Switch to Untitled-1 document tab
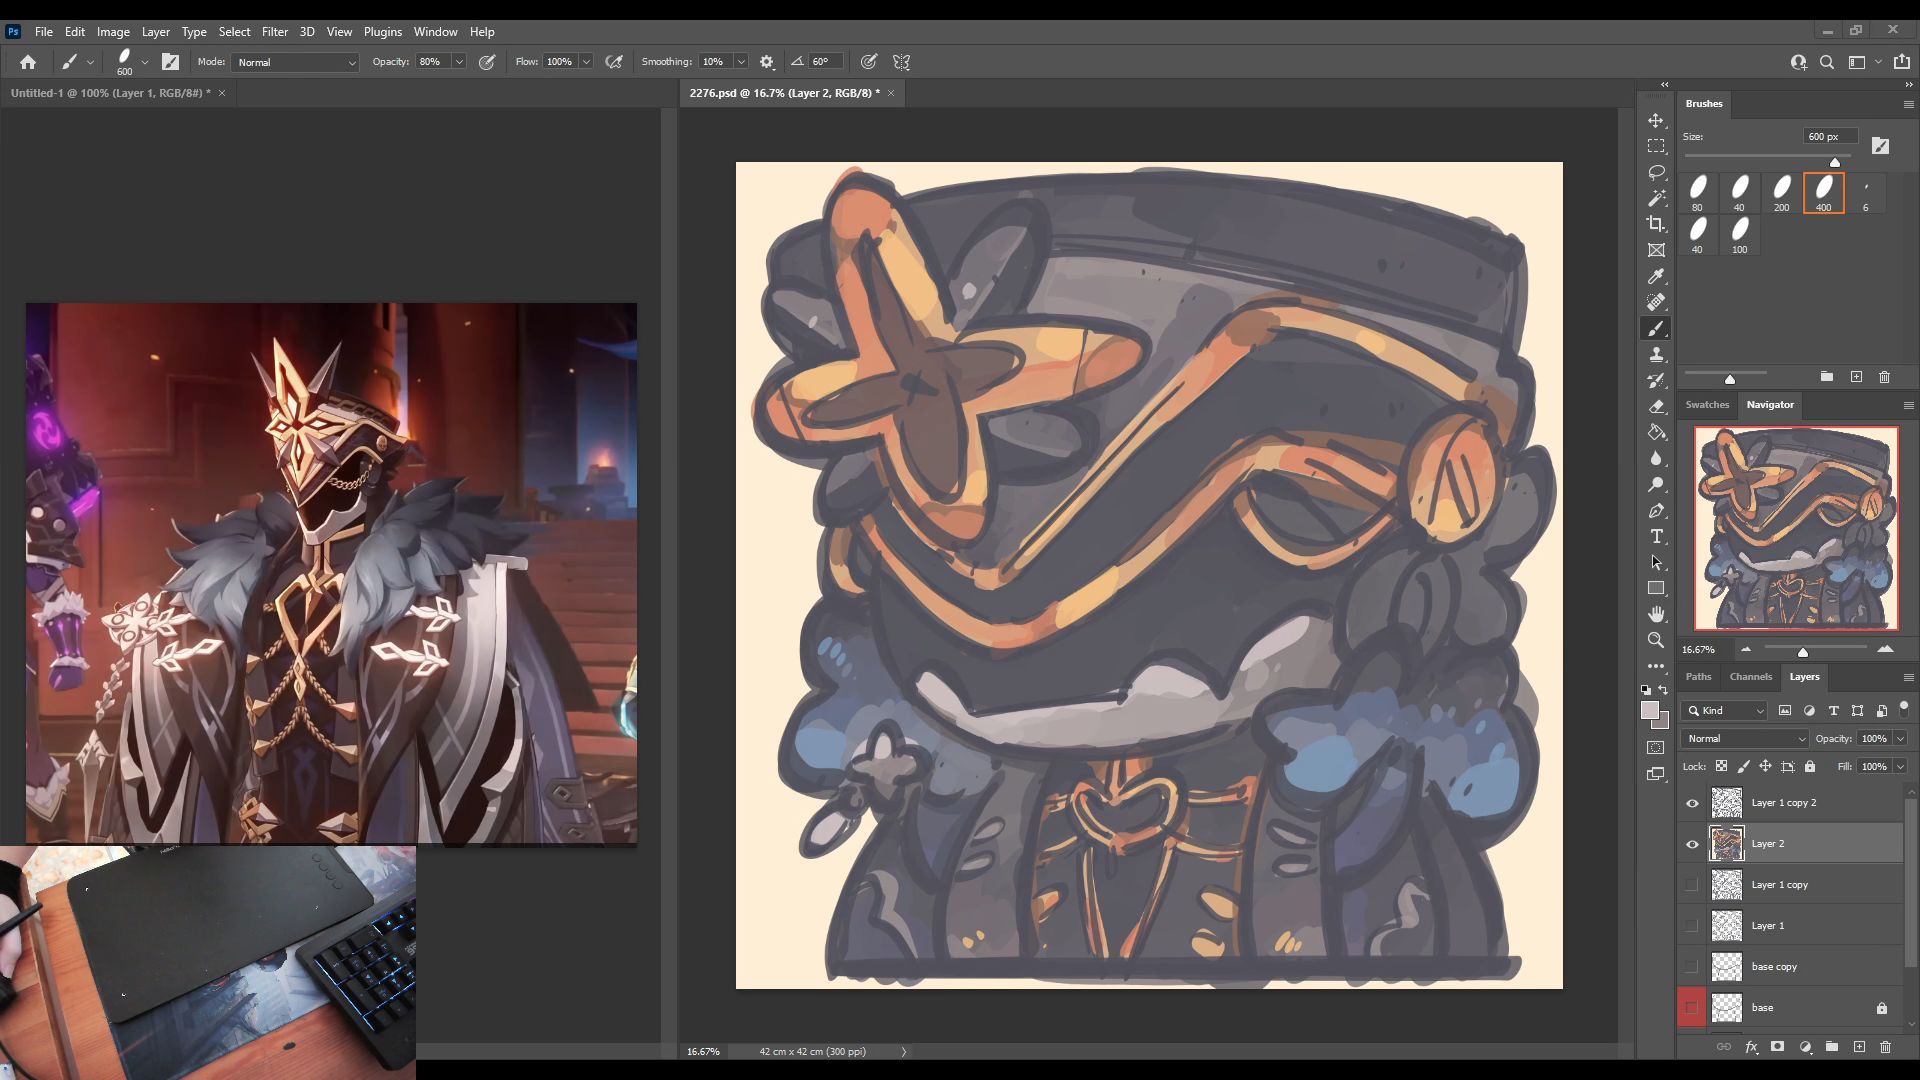Image resolution: width=1920 pixels, height=1080 pixels. point(110,93)
